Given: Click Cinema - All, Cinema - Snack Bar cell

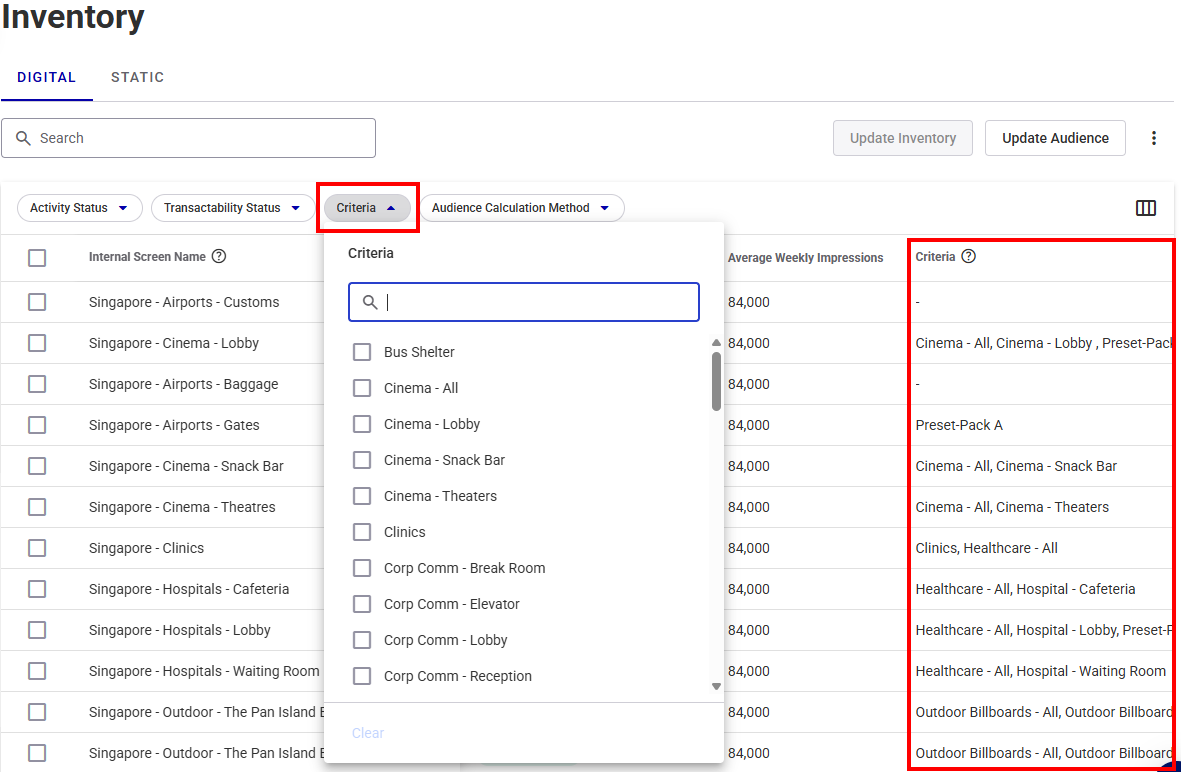Looking at the screenshot, I should click(1016, 466).
